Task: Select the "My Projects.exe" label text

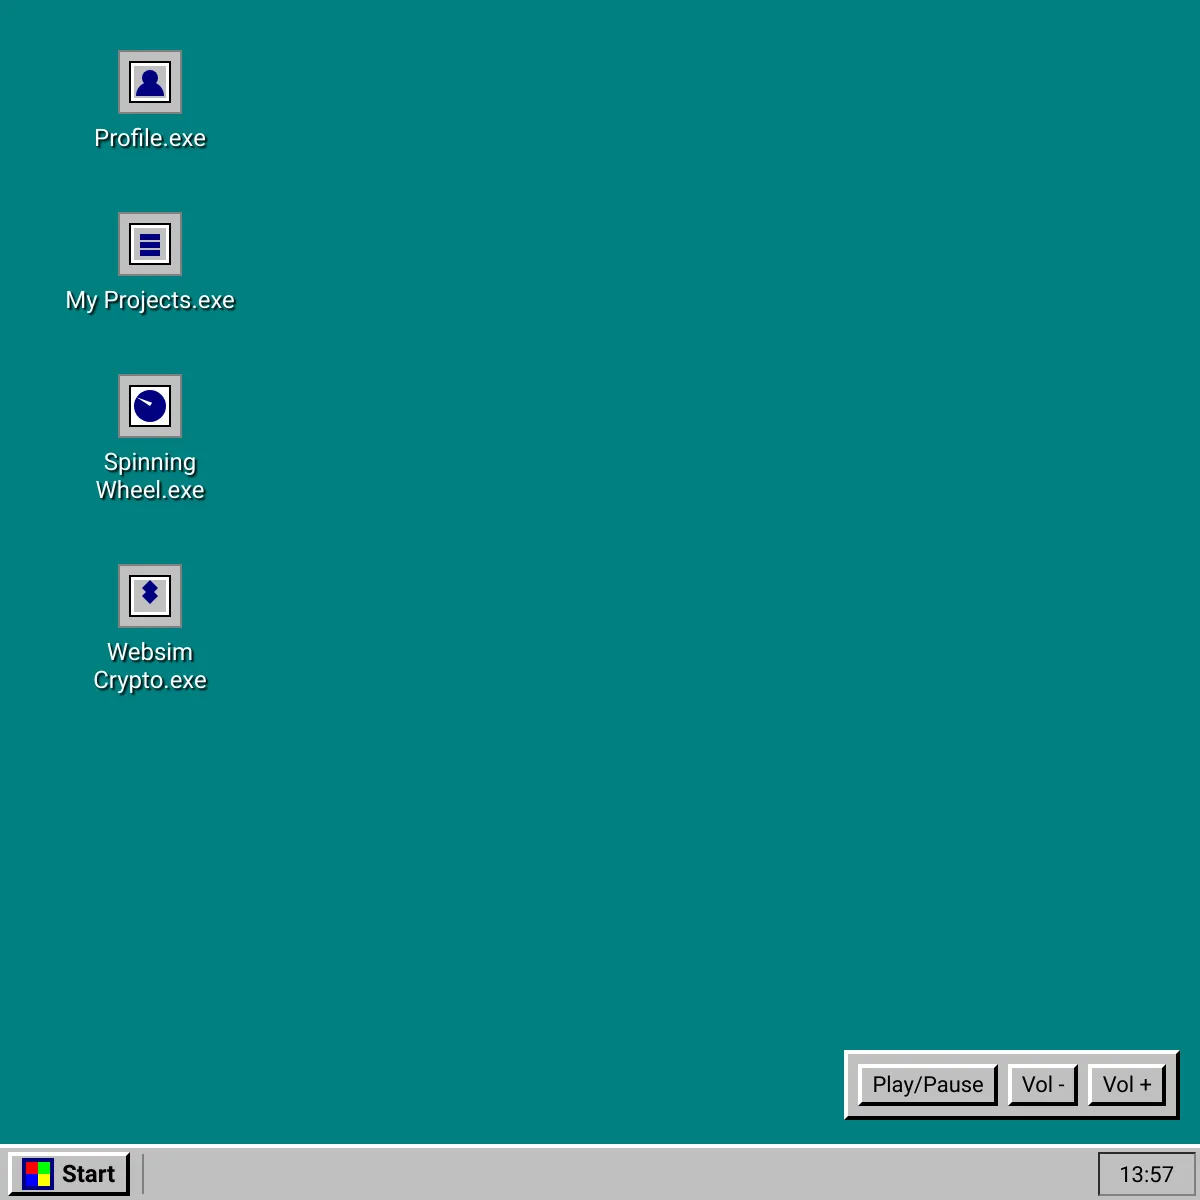Action: (150, 300)
